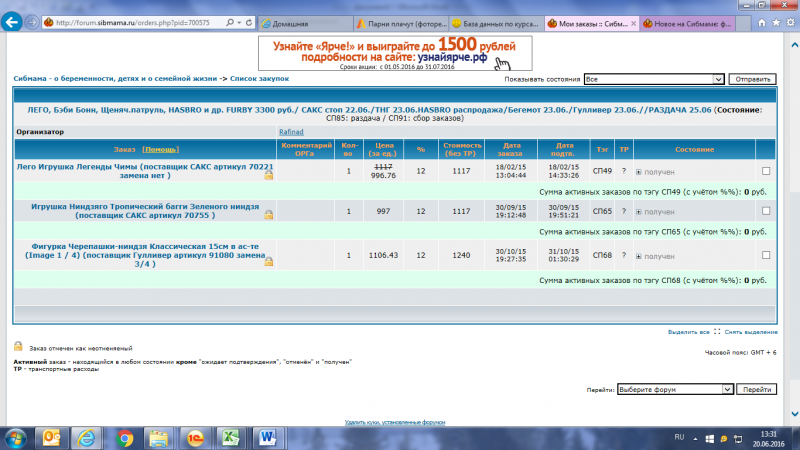Click the ? in СП65 ТР column

[x=623, y=211]
